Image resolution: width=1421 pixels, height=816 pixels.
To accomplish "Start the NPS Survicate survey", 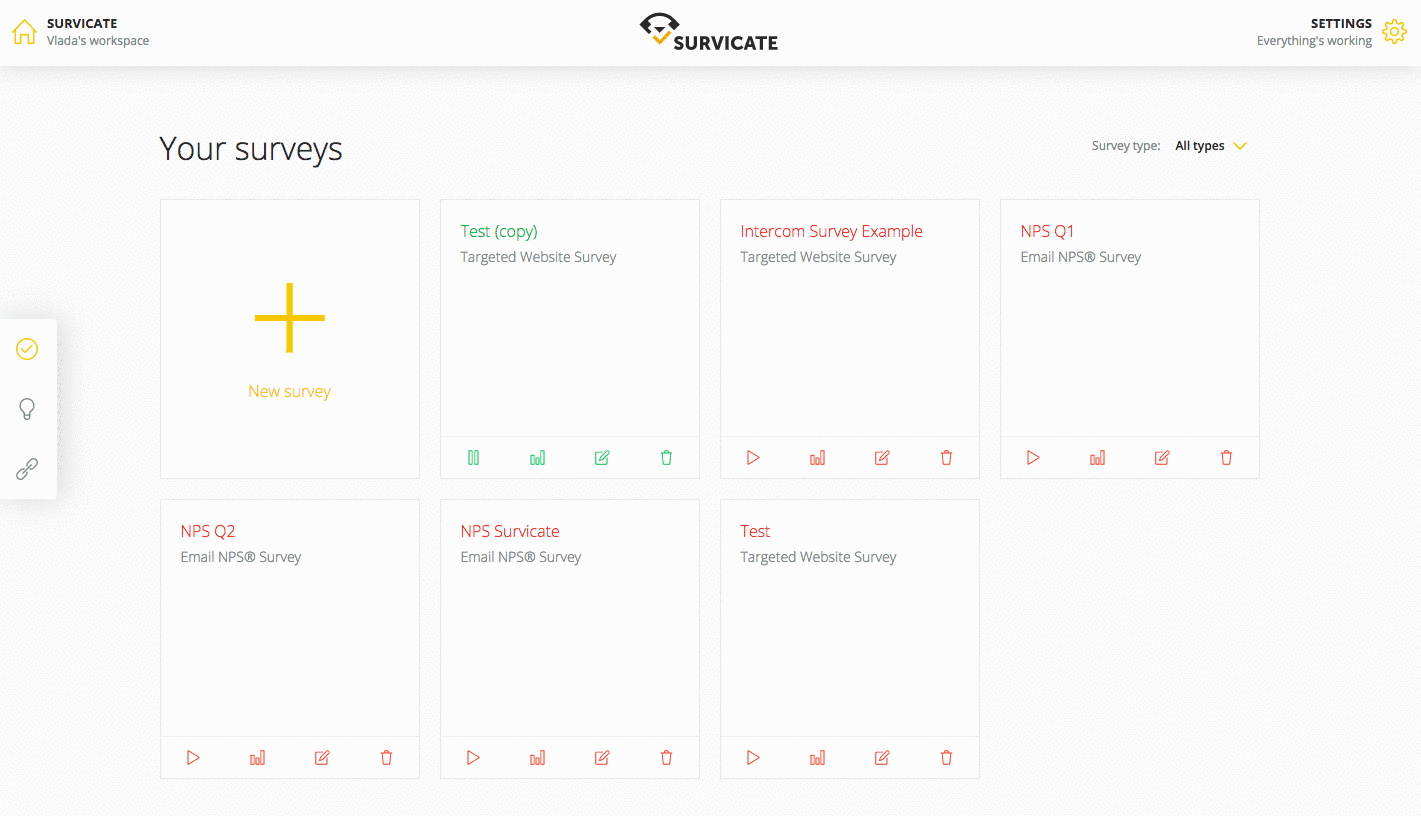I will [474, 758].
